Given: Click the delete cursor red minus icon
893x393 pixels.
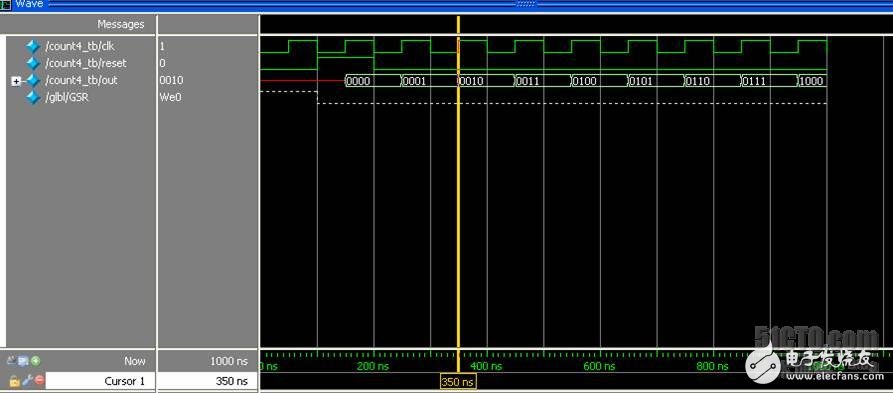Looking at the screenshot, I should pos(39,380).
